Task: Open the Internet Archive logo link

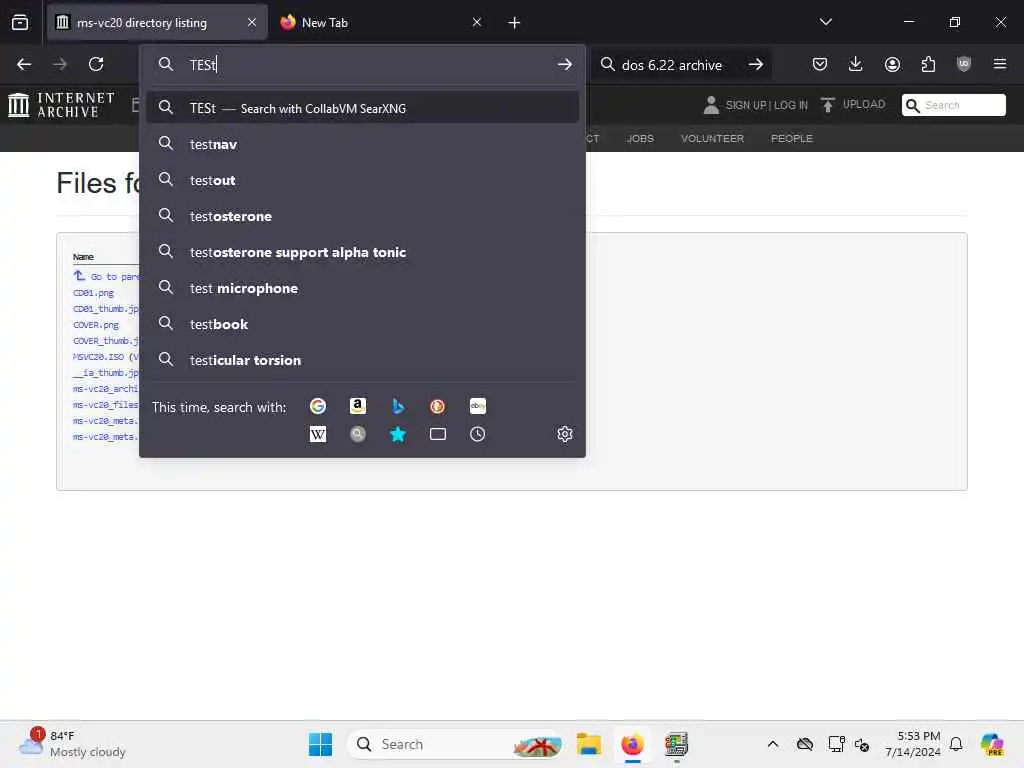Action: [61, 104]
